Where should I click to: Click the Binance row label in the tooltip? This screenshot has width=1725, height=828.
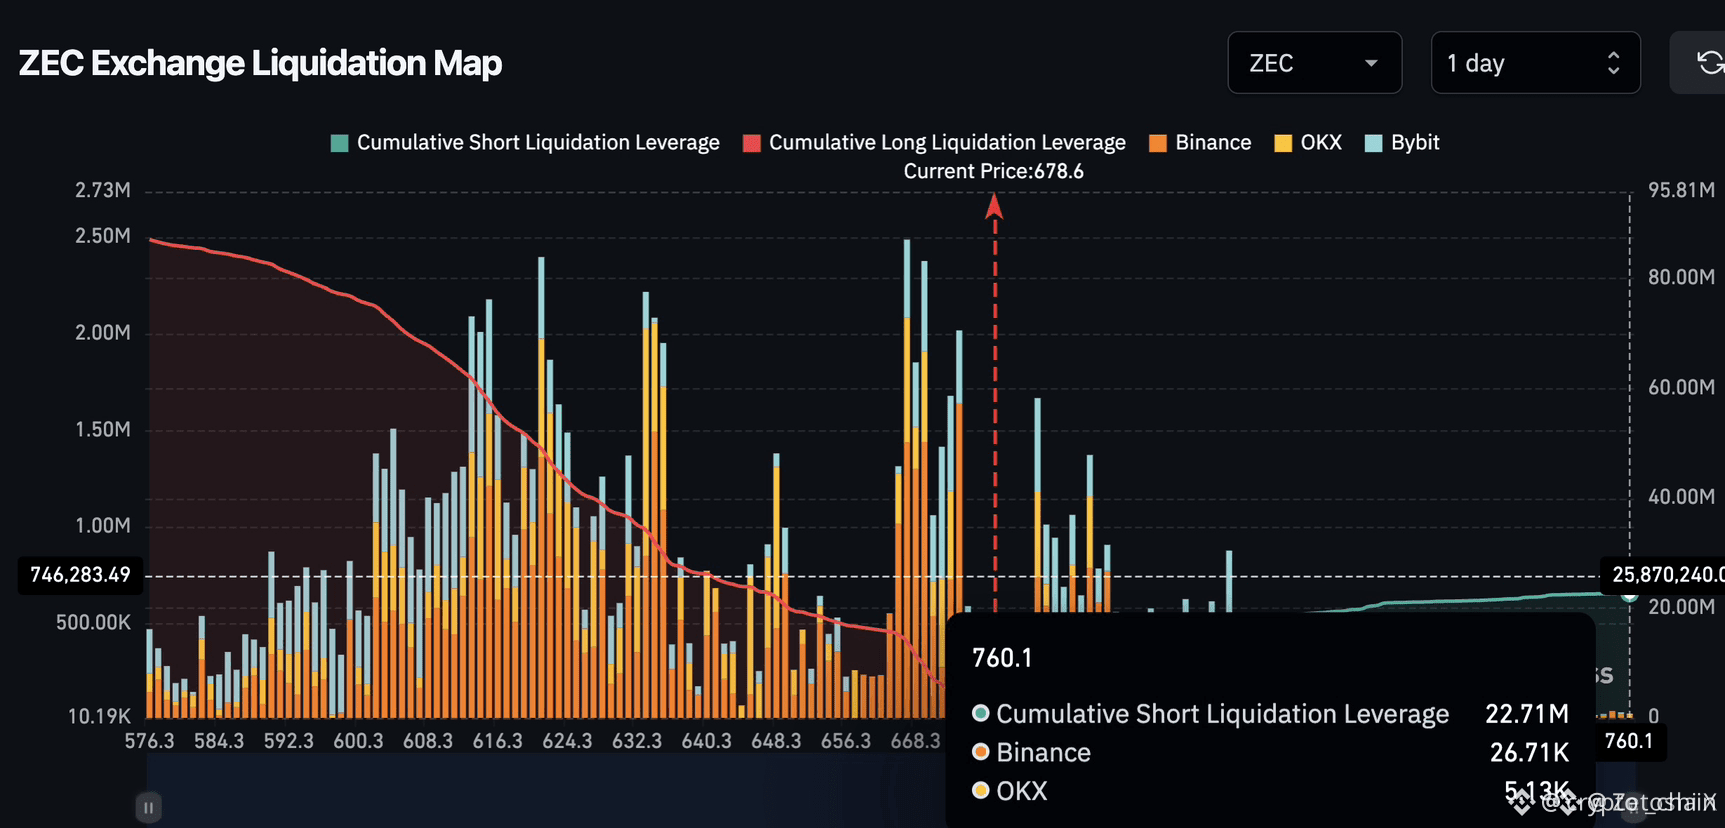click(1043, 753)
